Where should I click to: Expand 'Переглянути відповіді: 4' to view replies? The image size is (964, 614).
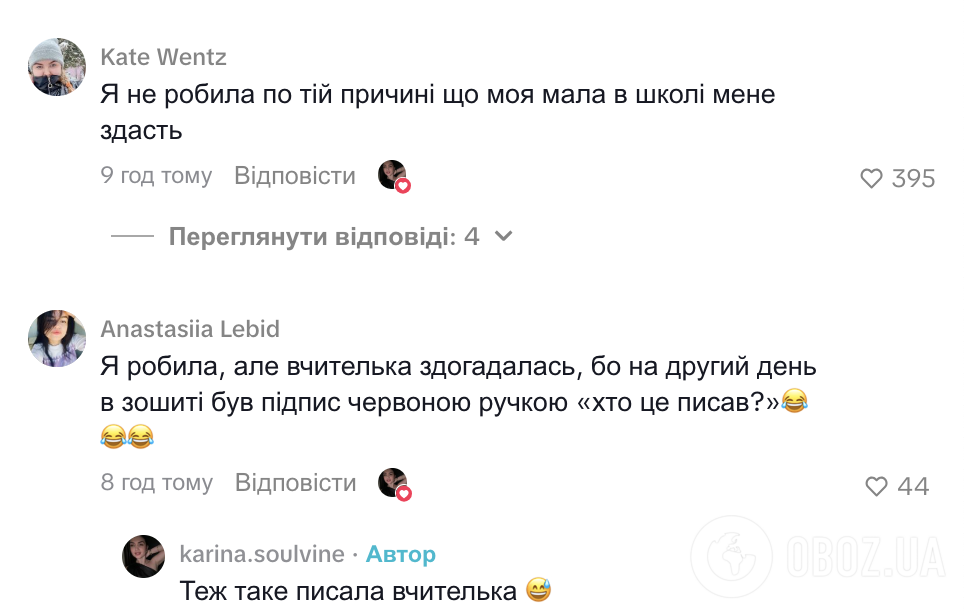click(320, 236)
